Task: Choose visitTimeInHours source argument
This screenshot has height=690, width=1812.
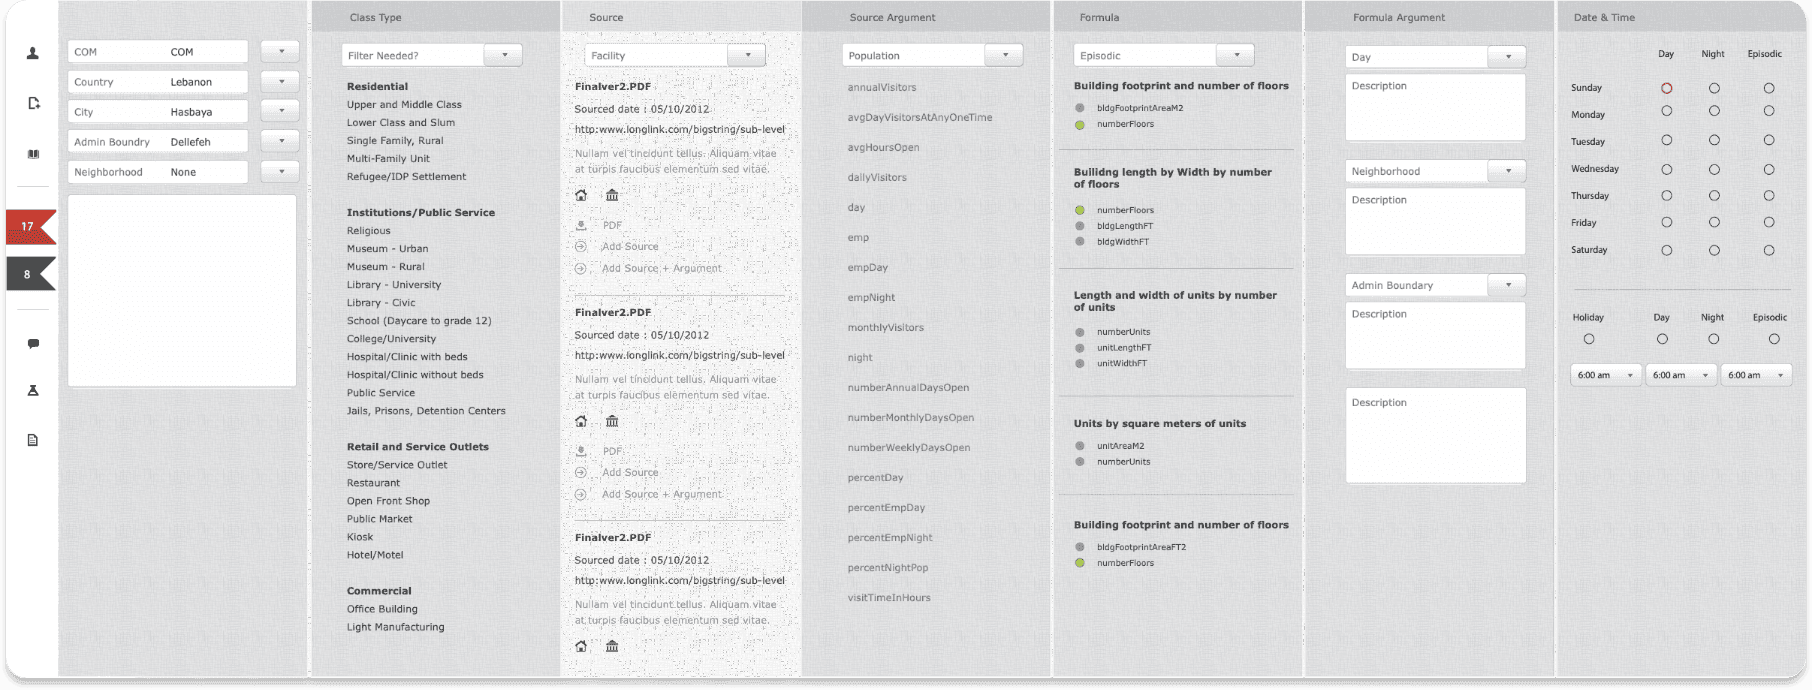Action: coord(889,597)
